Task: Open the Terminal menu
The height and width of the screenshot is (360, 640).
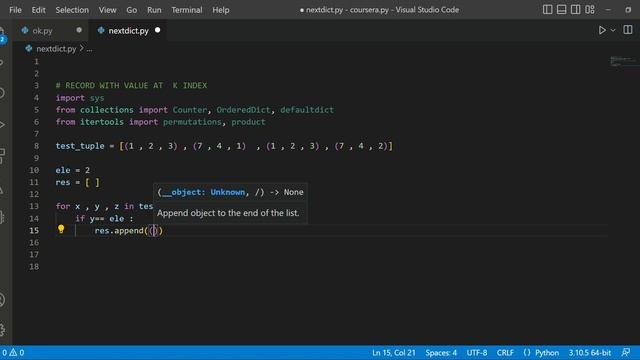Action: pyautogui.click(x=187, y=10)
